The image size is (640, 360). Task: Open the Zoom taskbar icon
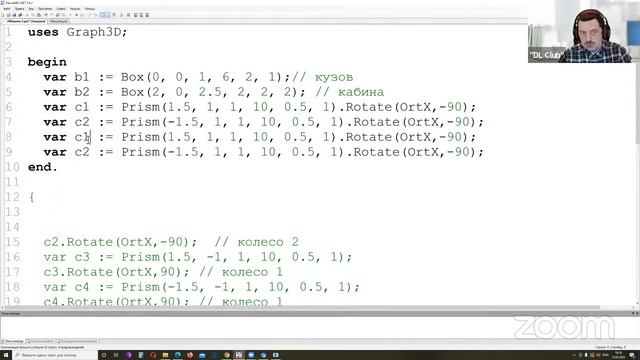pyautogui.click(x=251, y=355)
